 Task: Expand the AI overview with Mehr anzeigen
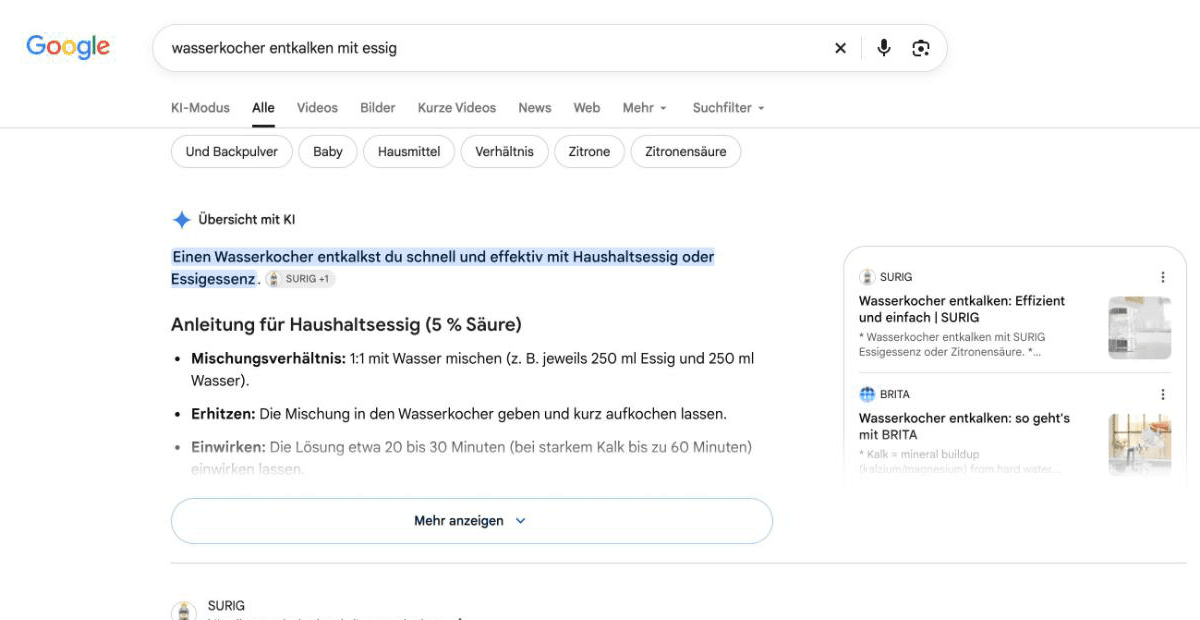click(x=471, y=521)
